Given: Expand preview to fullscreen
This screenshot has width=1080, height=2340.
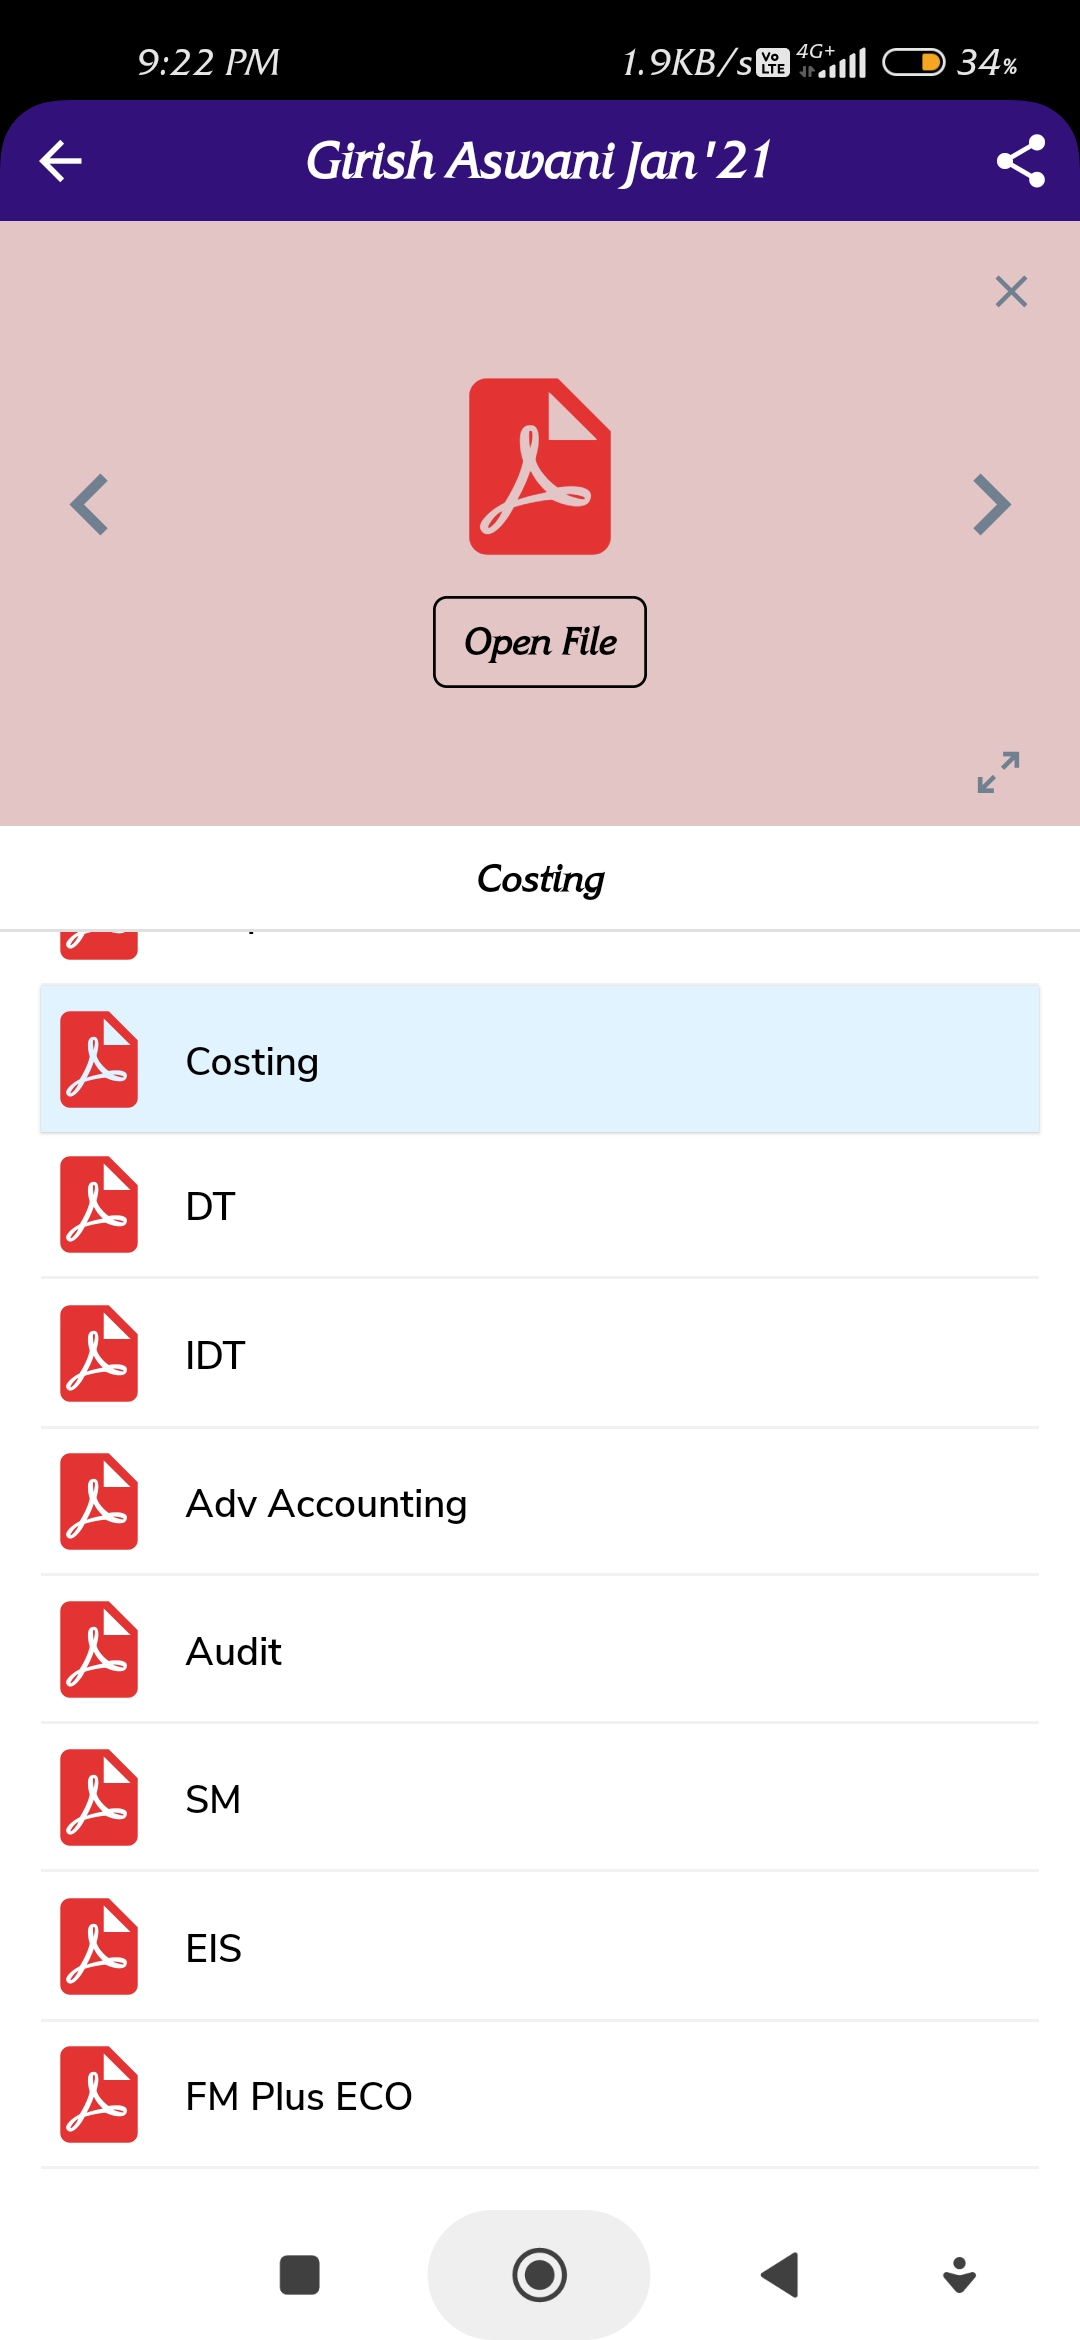Looking at the screenshot, I should click(x=998, y=772).
